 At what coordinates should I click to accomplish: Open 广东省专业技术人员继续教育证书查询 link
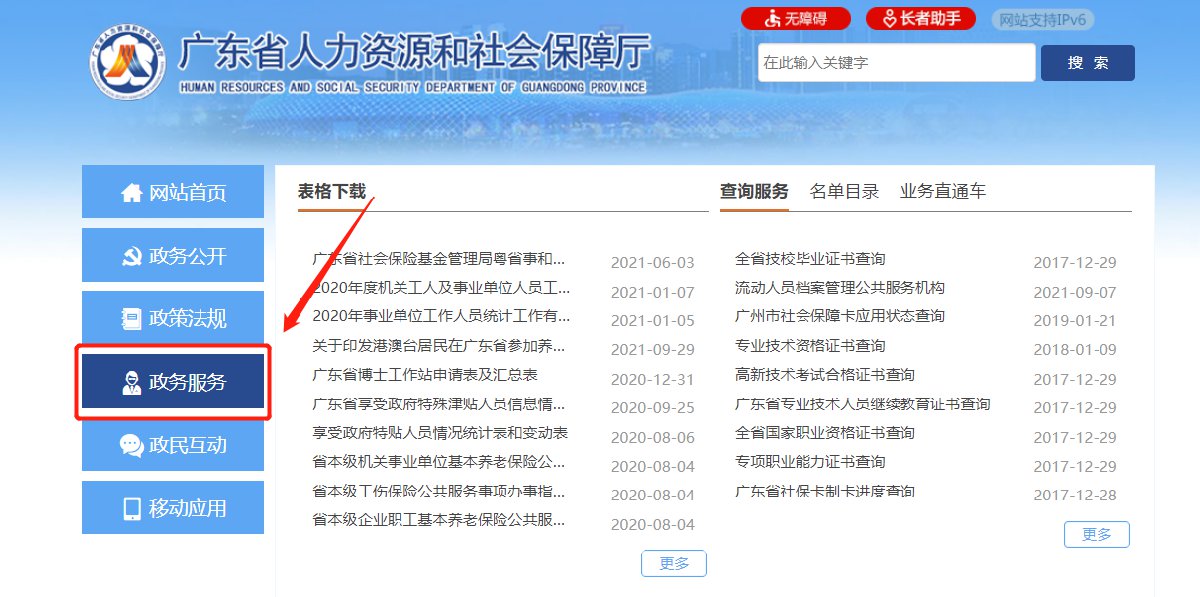(863, 404)
